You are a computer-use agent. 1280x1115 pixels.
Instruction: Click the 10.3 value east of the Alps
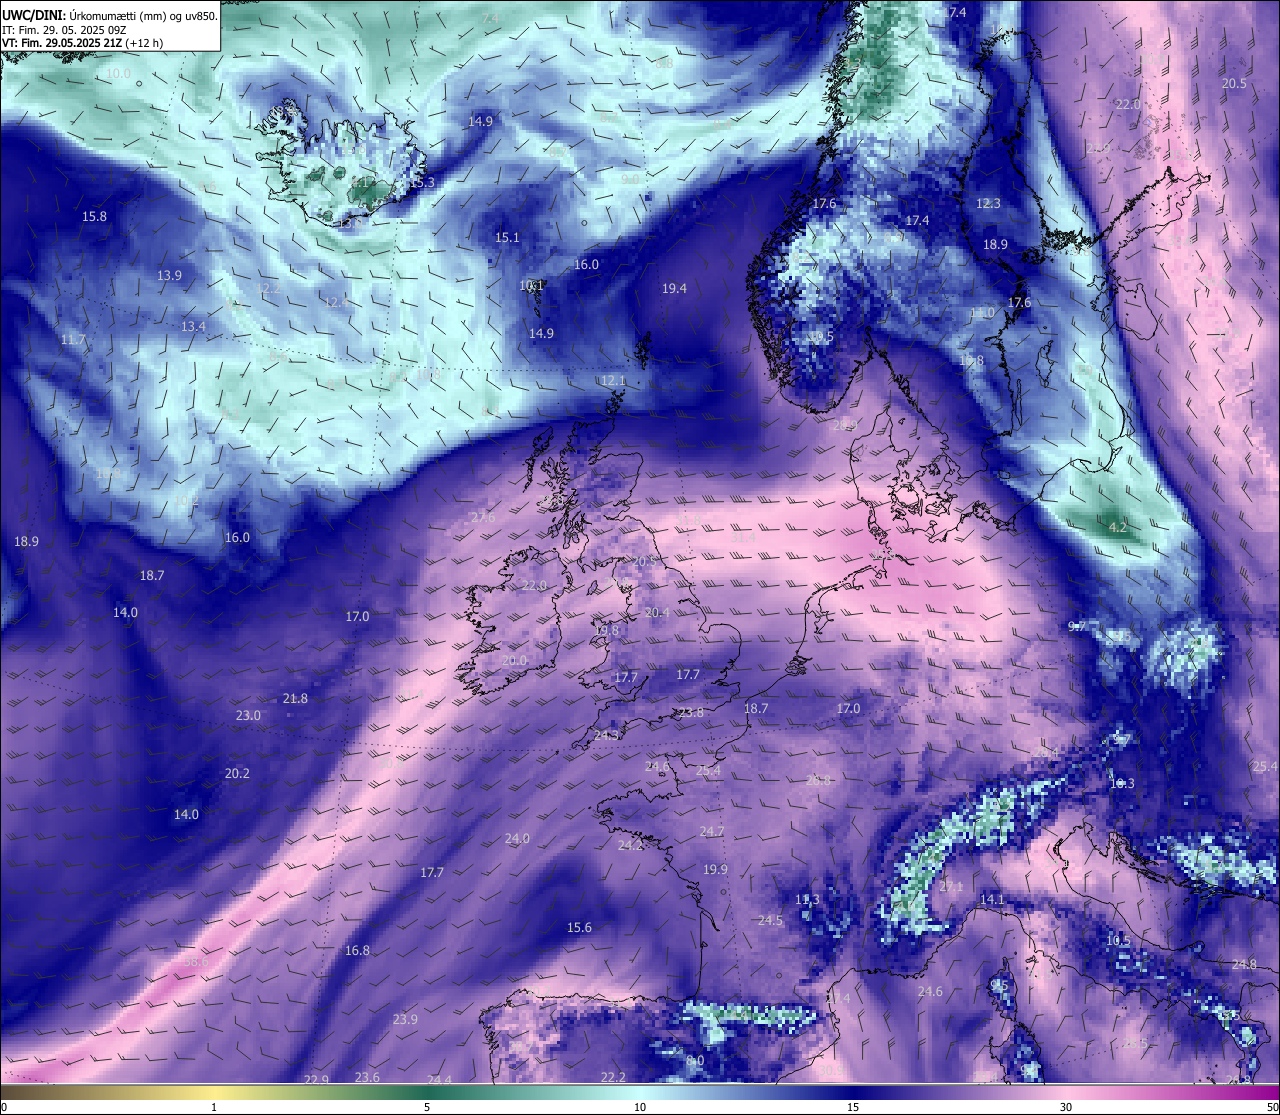pyautogui.click(x=1122, y=783)
